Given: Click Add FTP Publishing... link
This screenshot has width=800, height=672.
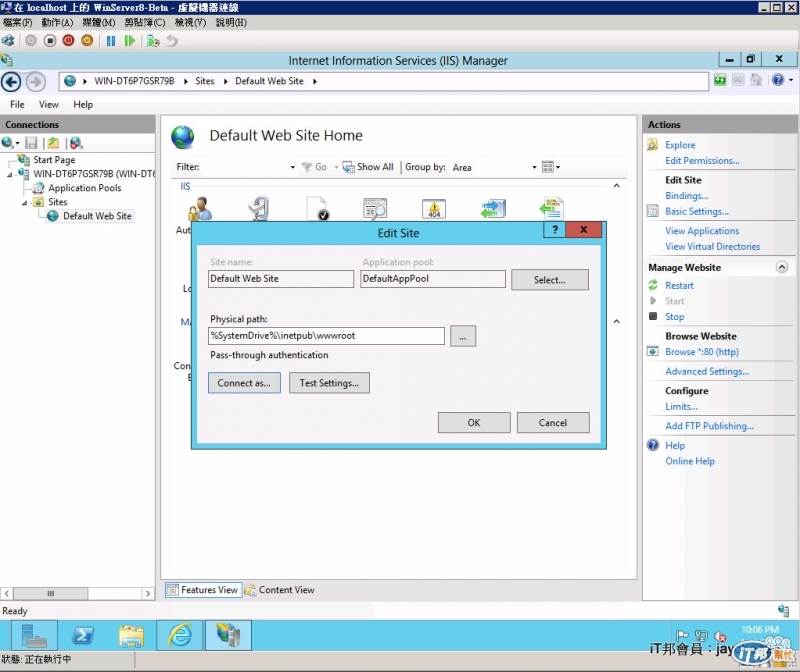Looking at the screenshot, I should point(709,426).
